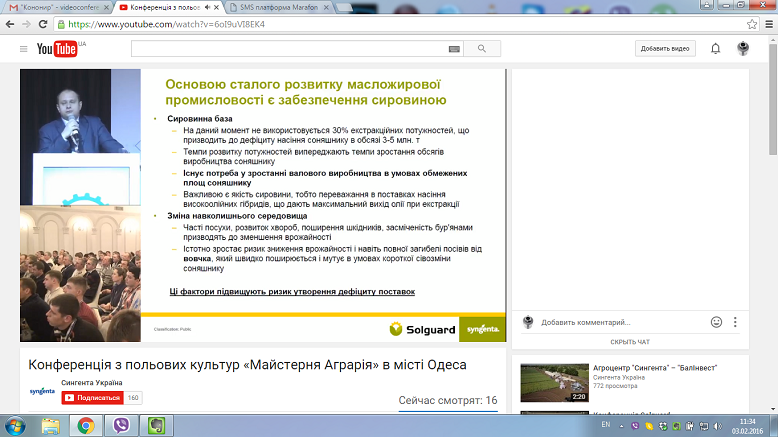The image size is (778, 437).
Task: Switch to Chrome in taskbar
Action: click(86, 426)
